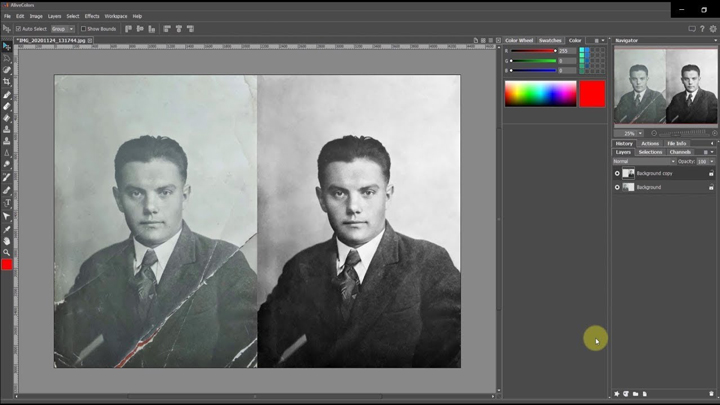Image resolution: width=720 pixels, height=405 pixels.
Task: Toggle visibility of the Background layer
Action: click(x=617, y=187)
